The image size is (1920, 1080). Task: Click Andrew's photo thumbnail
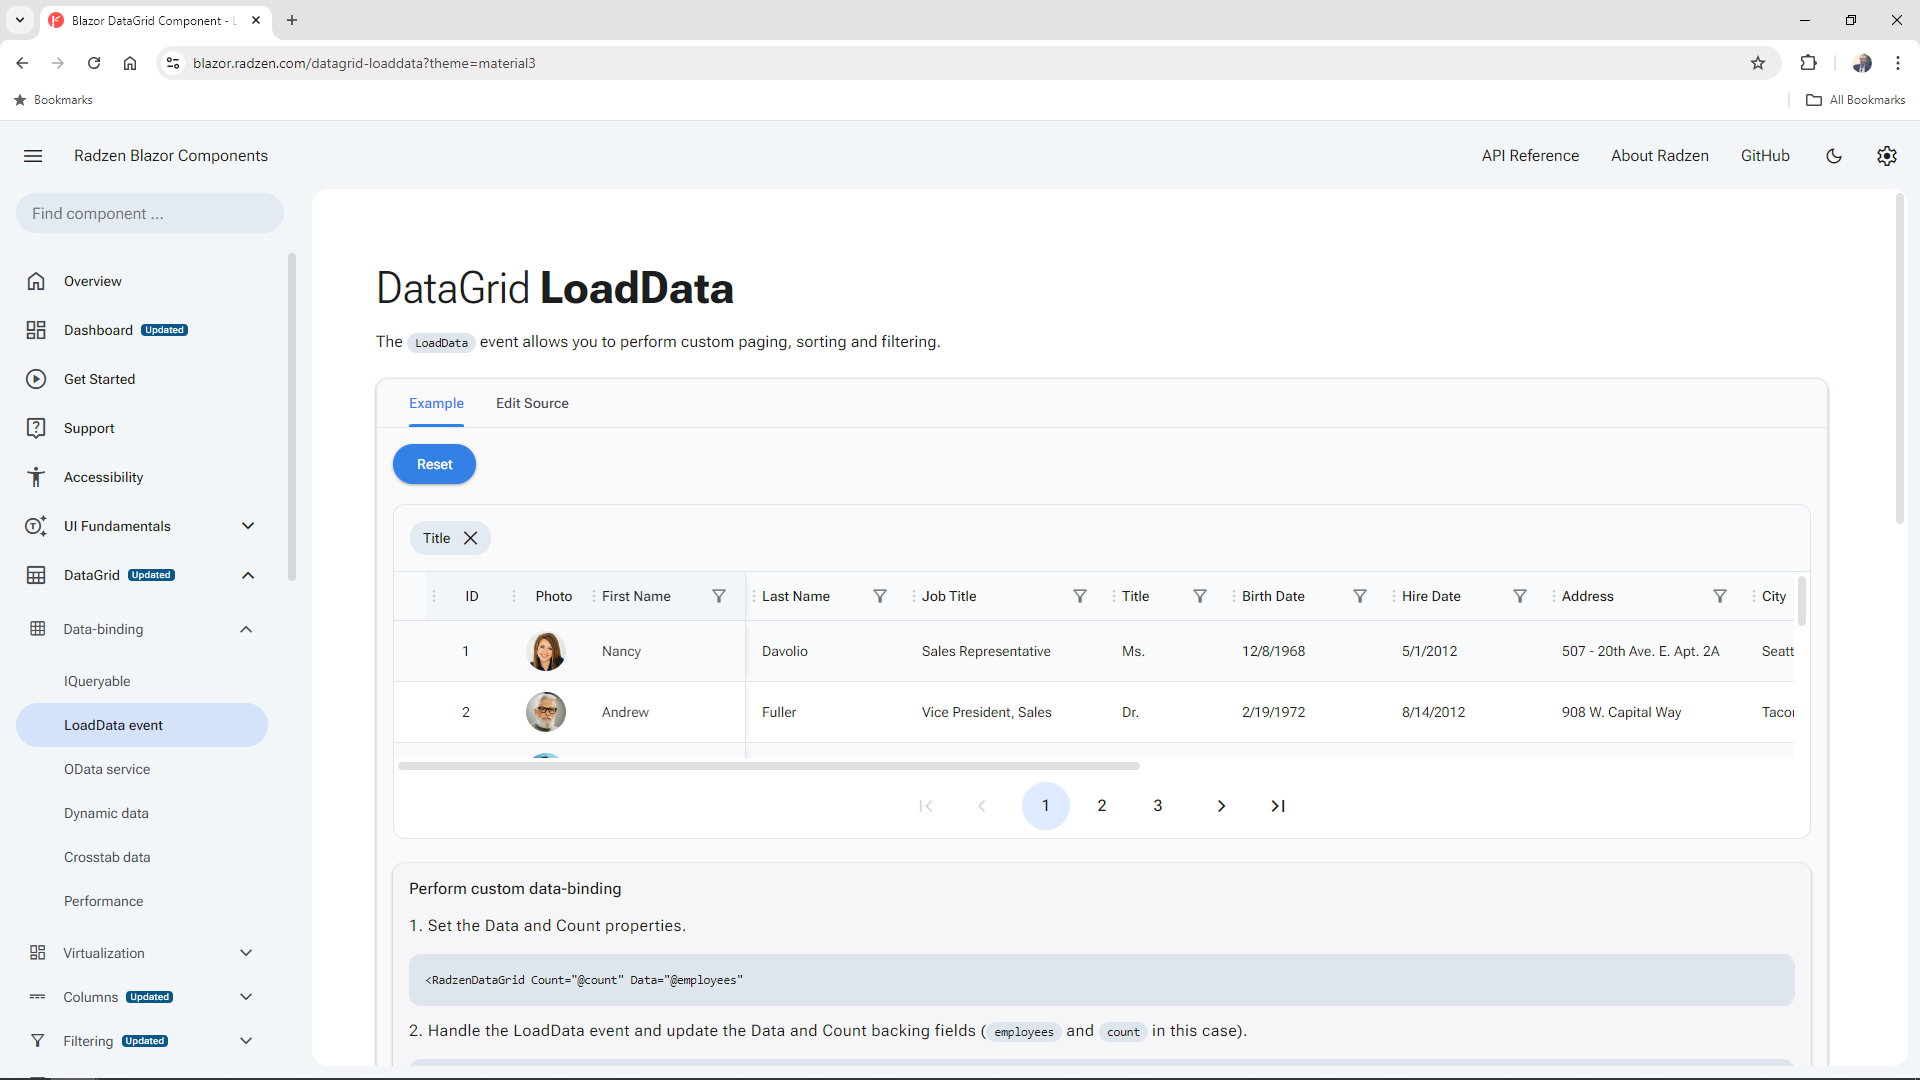click(x=546, y=712)
